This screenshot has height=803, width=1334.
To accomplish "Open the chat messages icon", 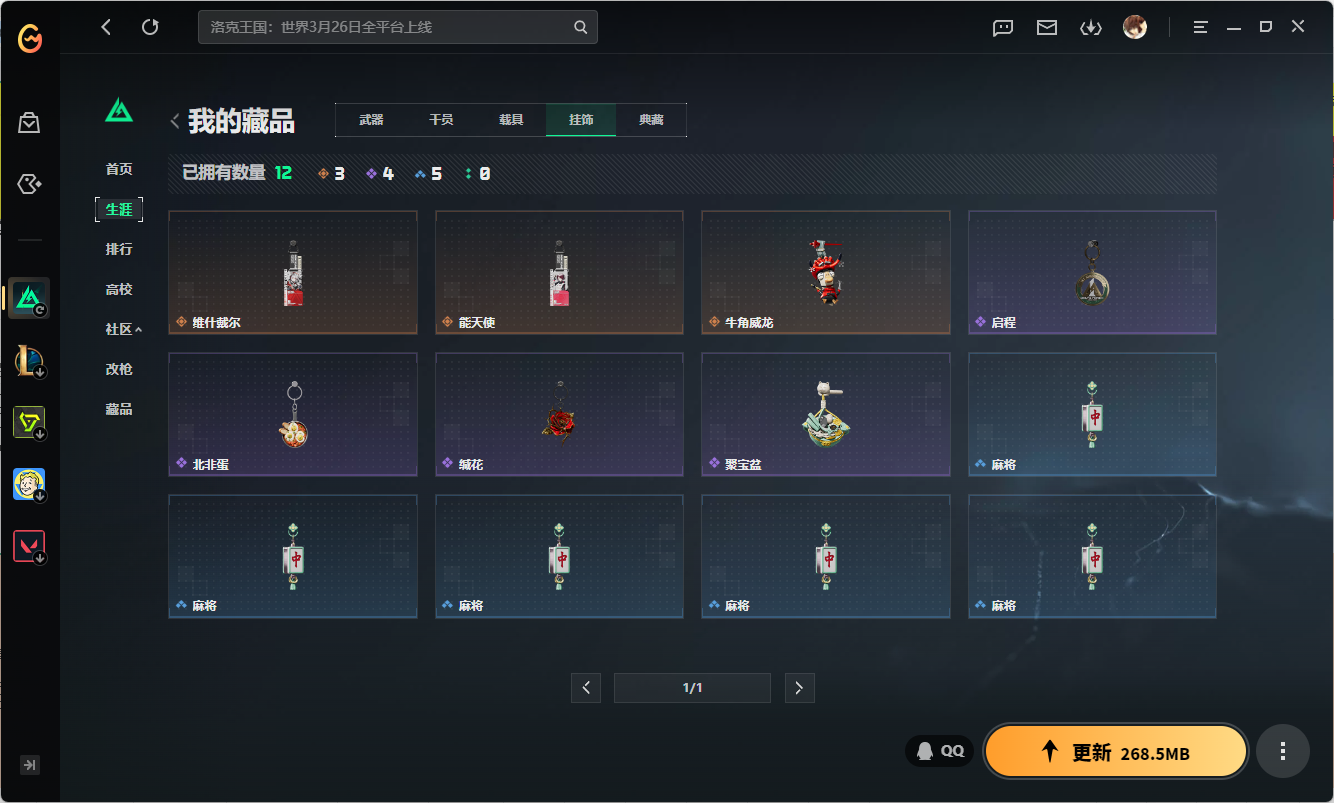I will click(1003, 27).
